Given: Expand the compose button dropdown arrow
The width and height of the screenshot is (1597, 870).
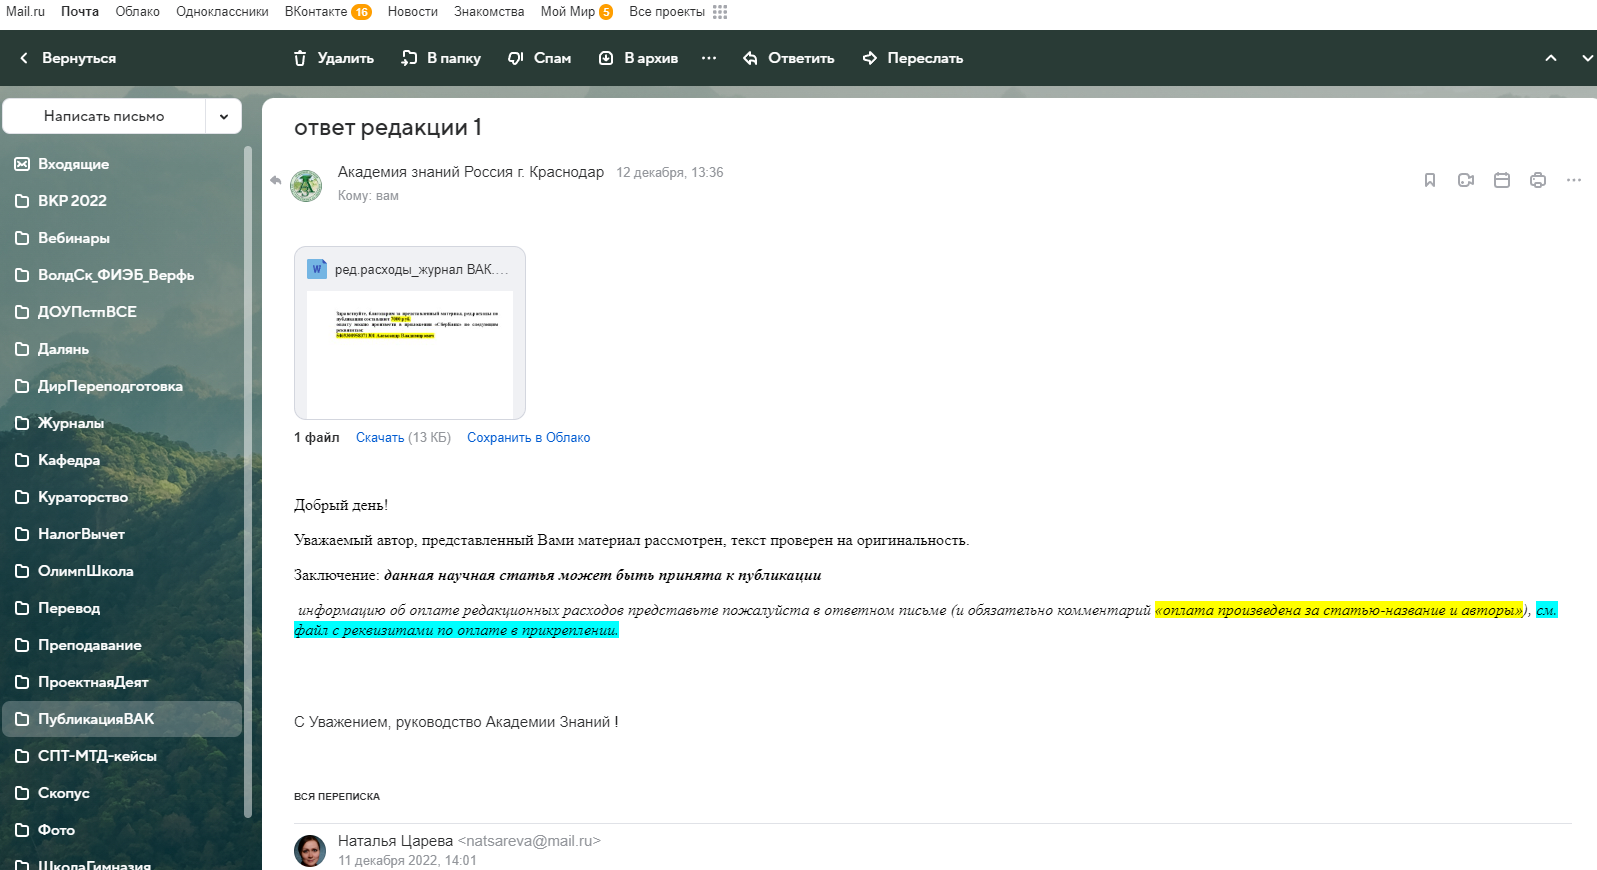Looking at the screenshot, I should point(224,116).
